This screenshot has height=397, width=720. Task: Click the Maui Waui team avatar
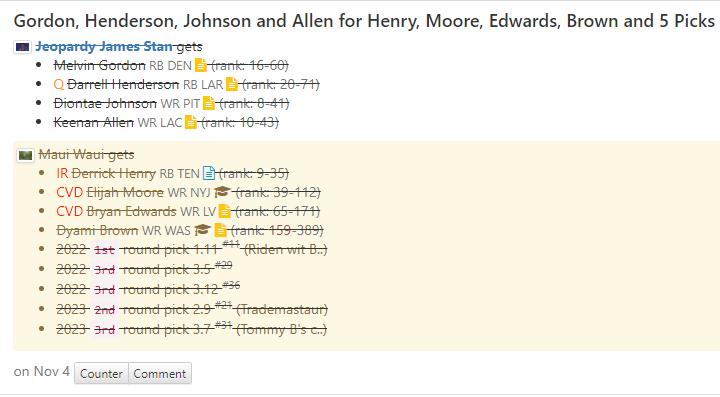coord(25,155)
